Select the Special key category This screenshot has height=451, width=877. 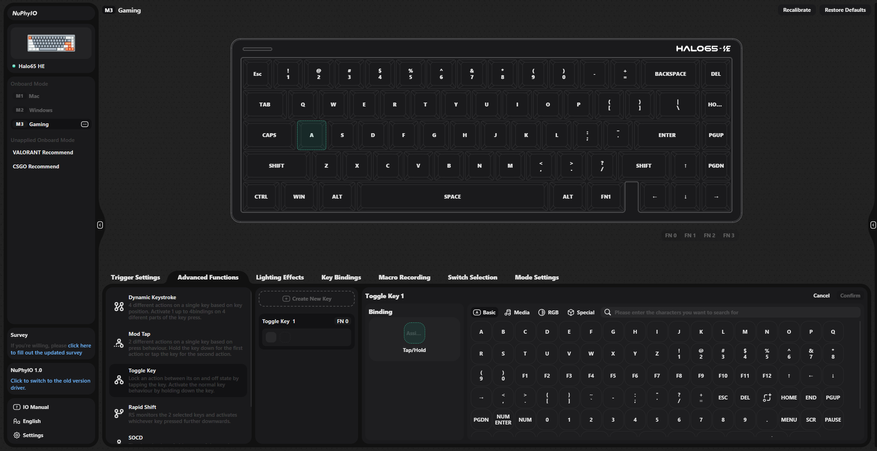[x=581, y=312]
